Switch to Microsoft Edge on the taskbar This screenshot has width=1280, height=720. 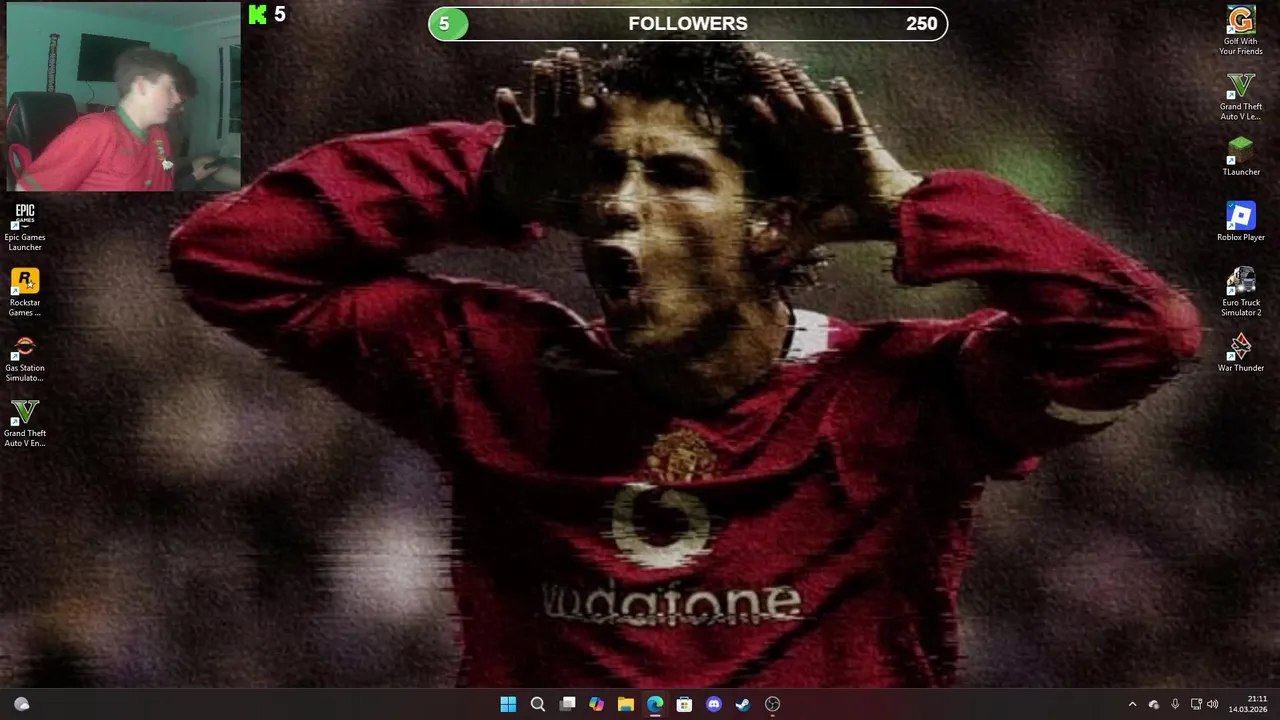[655, 704]
